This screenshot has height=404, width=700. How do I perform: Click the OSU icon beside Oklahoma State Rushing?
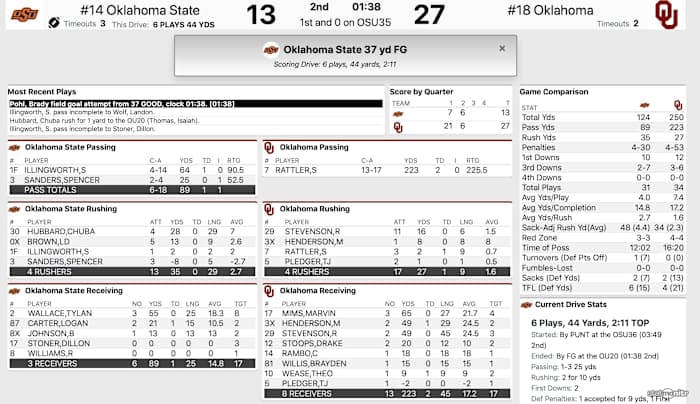tap(14, 209)
